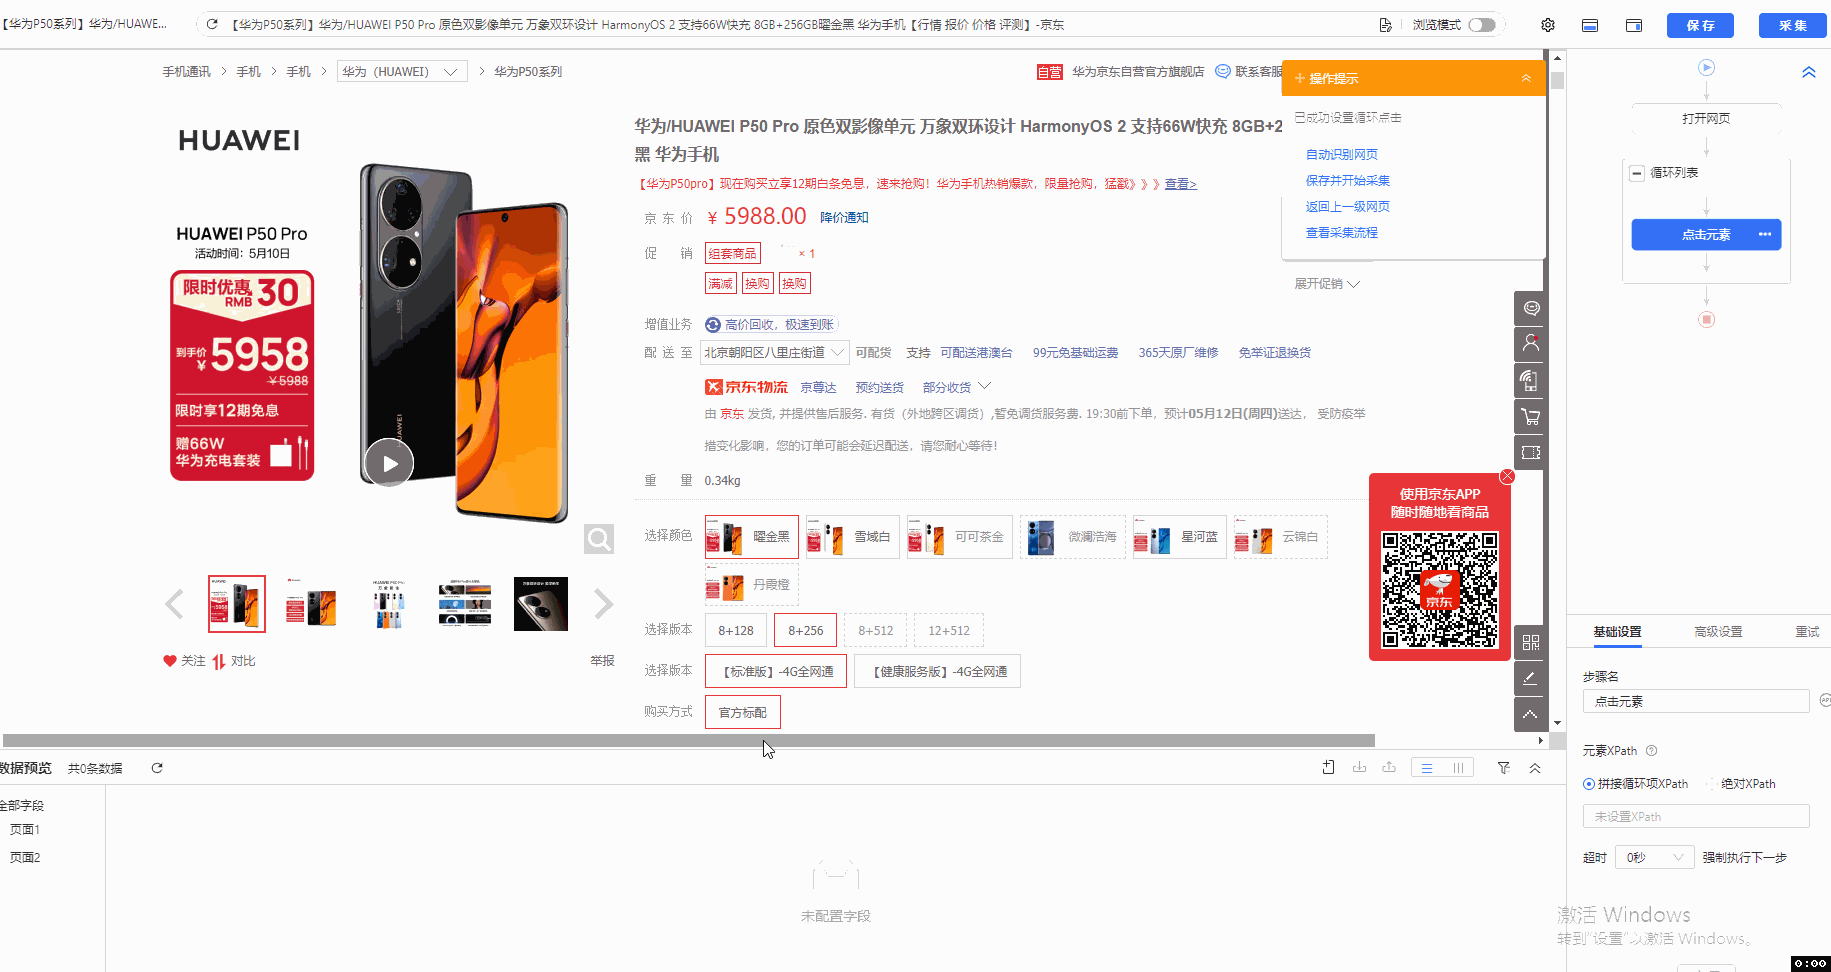1831x972 pixels.
Task: Show previous product thumbnails arrow
Action: [174, 604]
